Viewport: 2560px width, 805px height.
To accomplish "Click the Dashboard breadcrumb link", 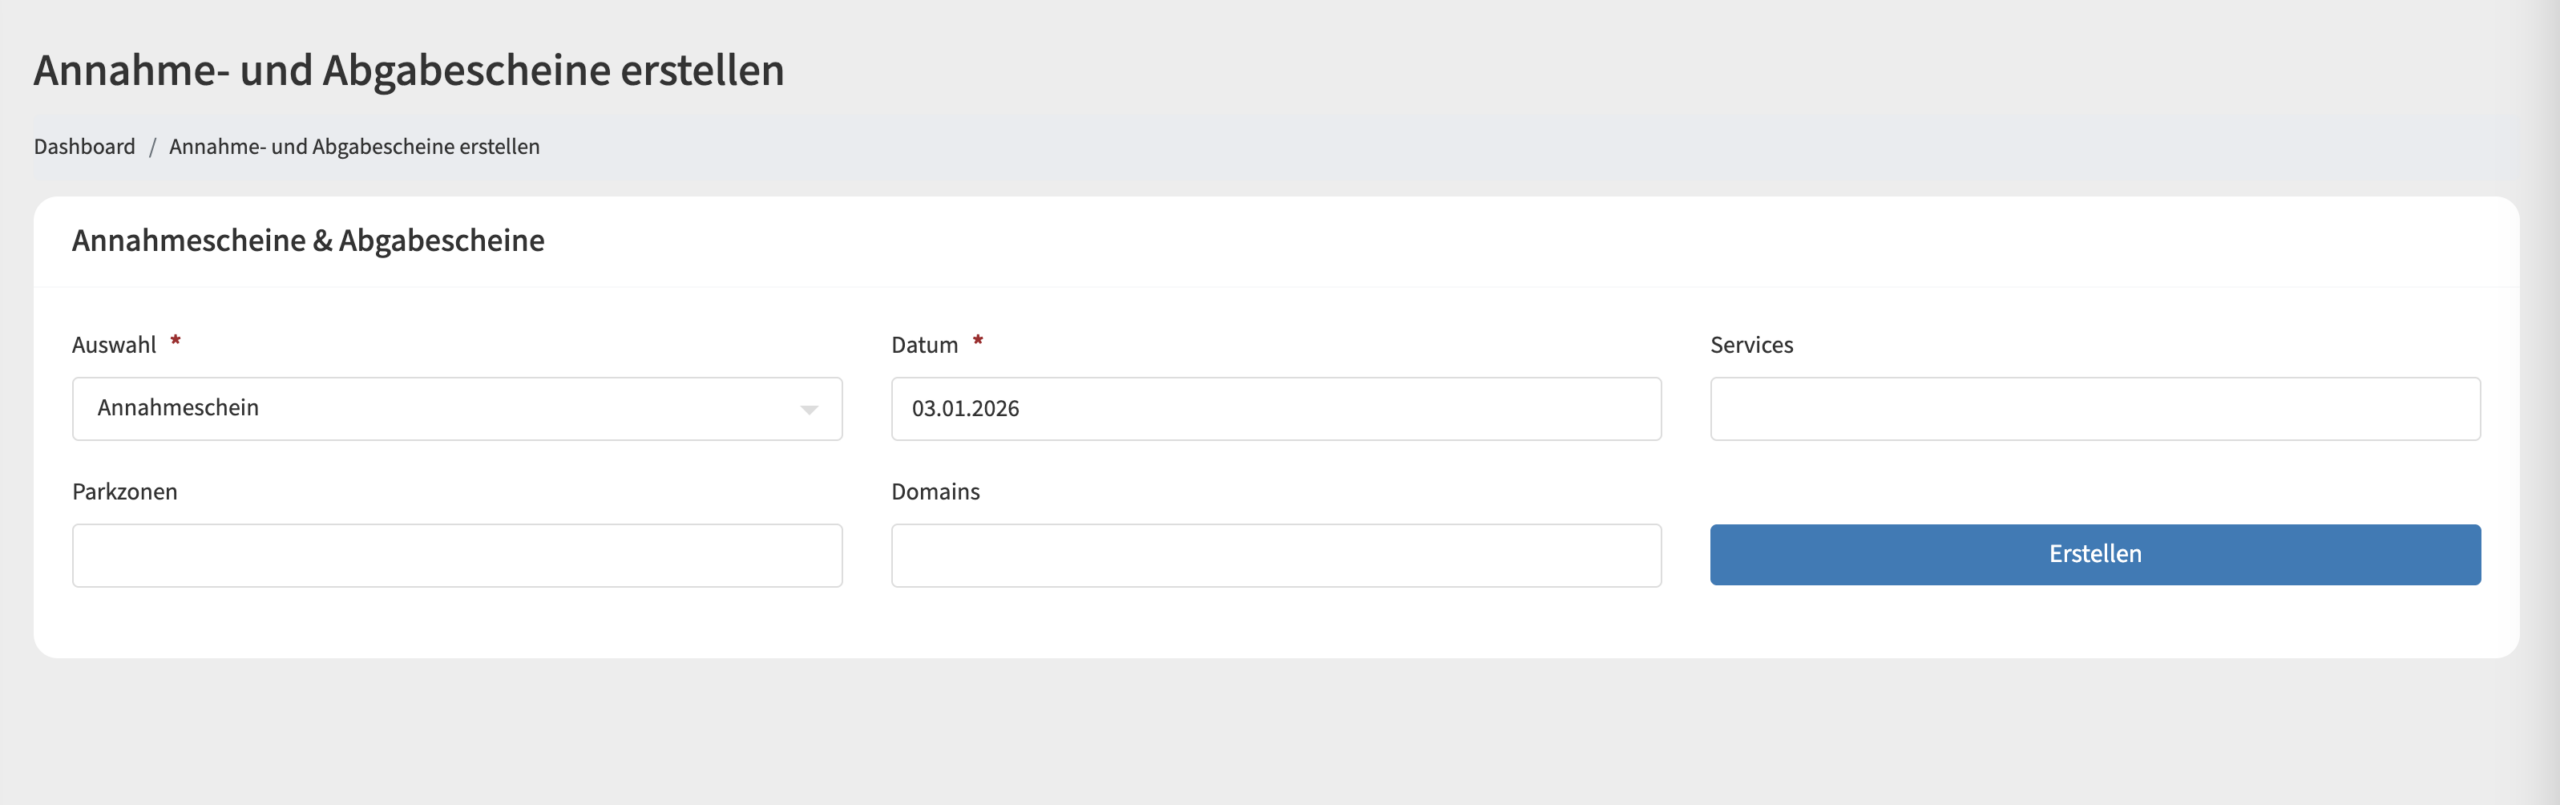I will tap(84, 147).
